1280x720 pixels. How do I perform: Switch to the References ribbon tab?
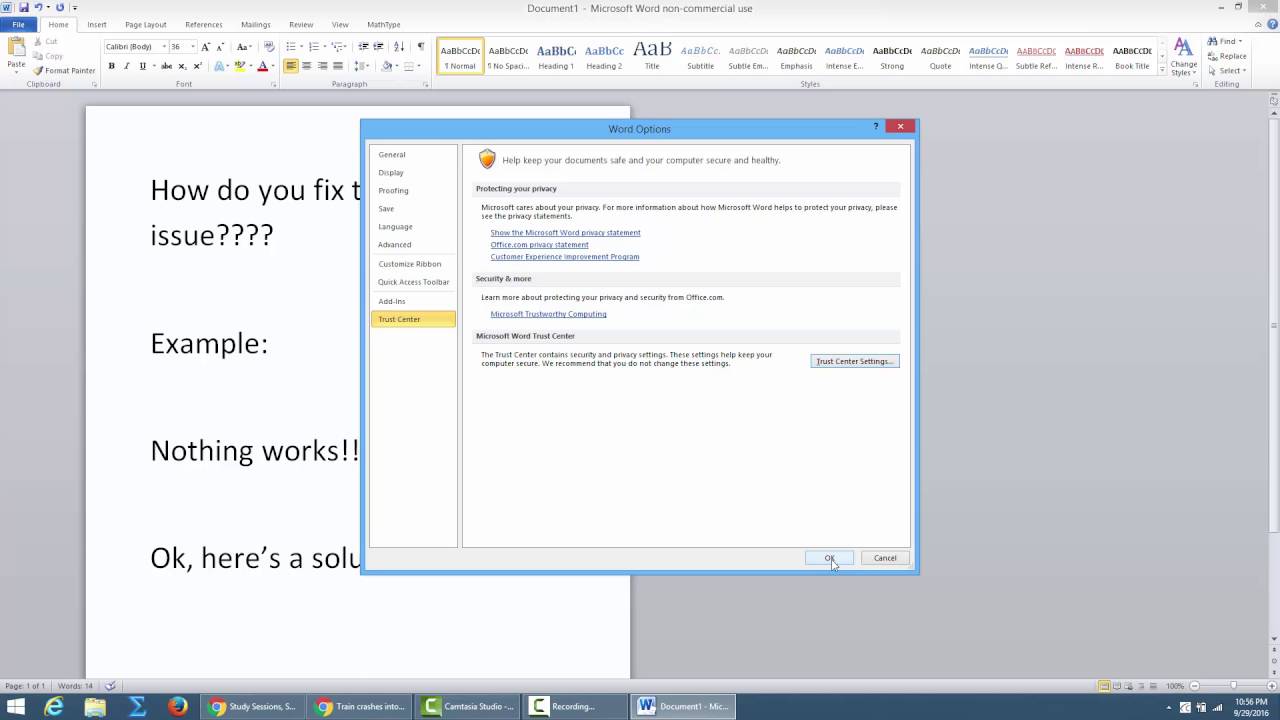pyautogui.click(x=204, y=24)
